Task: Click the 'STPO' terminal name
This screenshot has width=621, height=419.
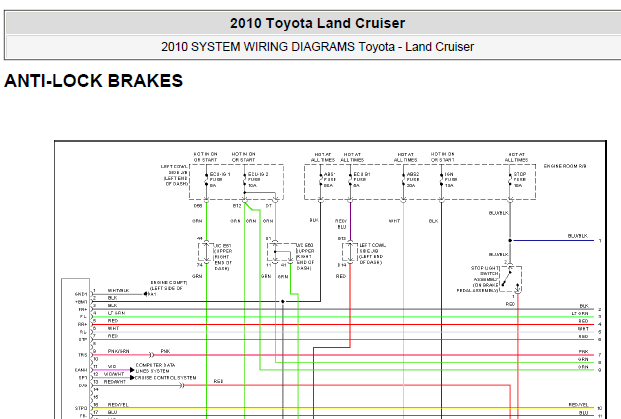Action: 81,408
